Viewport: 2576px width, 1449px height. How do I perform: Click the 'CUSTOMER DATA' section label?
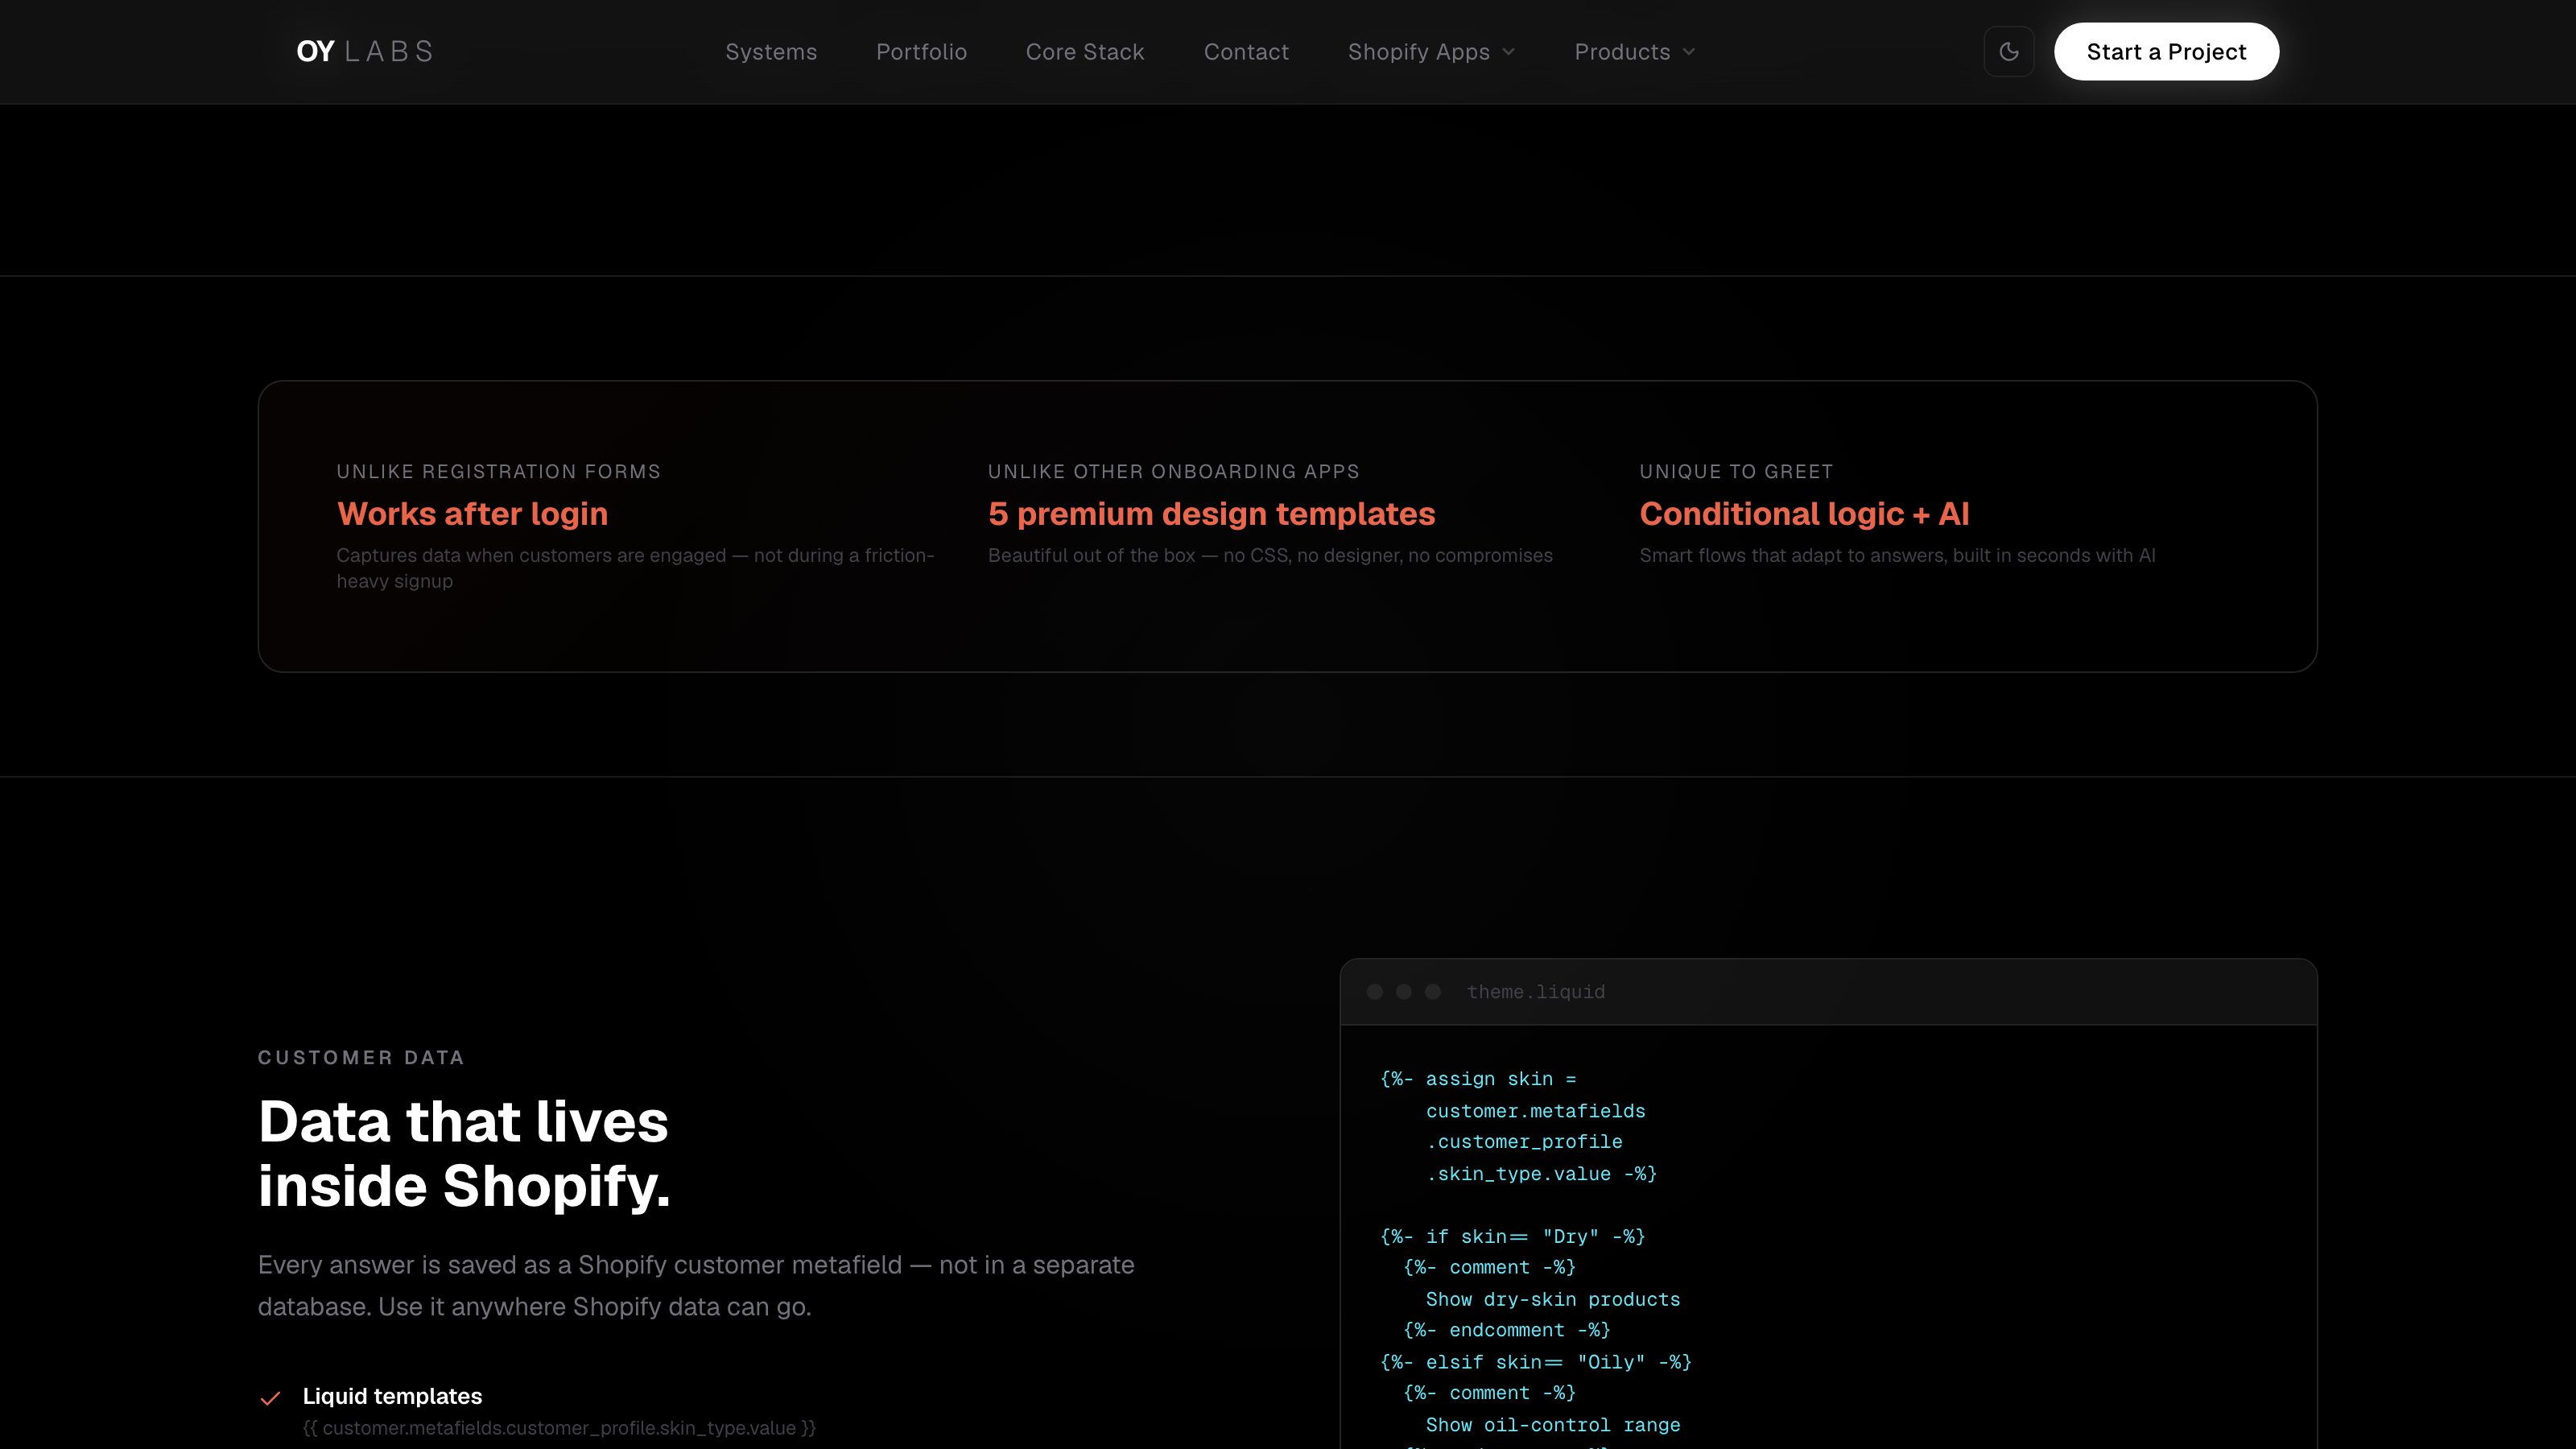click(361, 1057)
